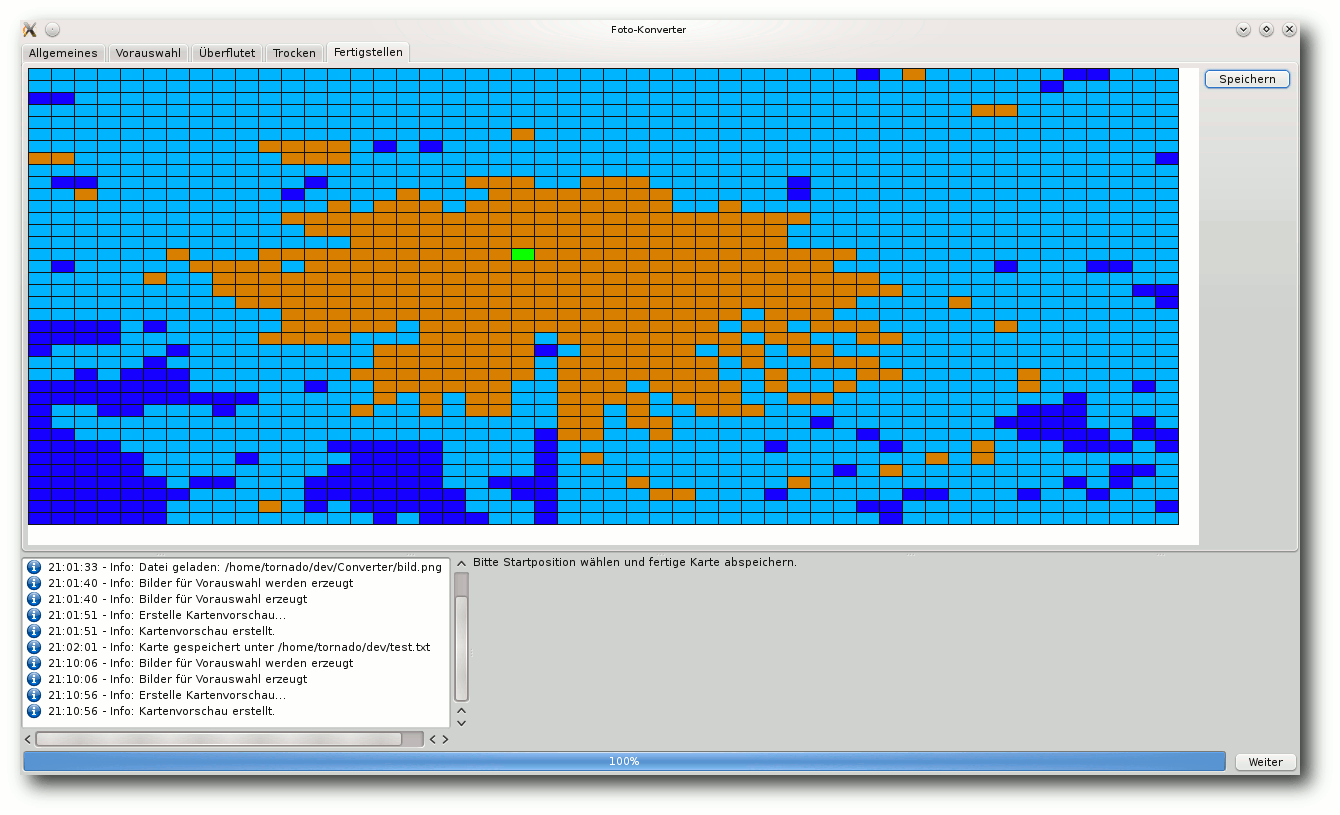
Task: Click the 100% progress bar
Action: point(624,762)
